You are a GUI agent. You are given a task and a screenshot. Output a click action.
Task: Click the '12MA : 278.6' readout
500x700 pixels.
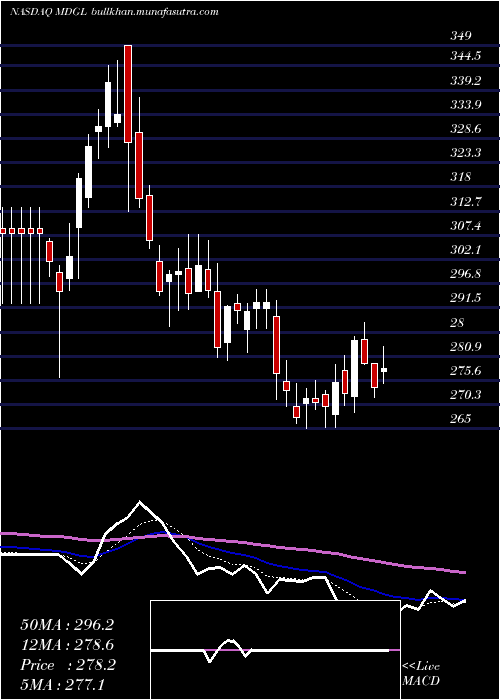tap(67, 645)
